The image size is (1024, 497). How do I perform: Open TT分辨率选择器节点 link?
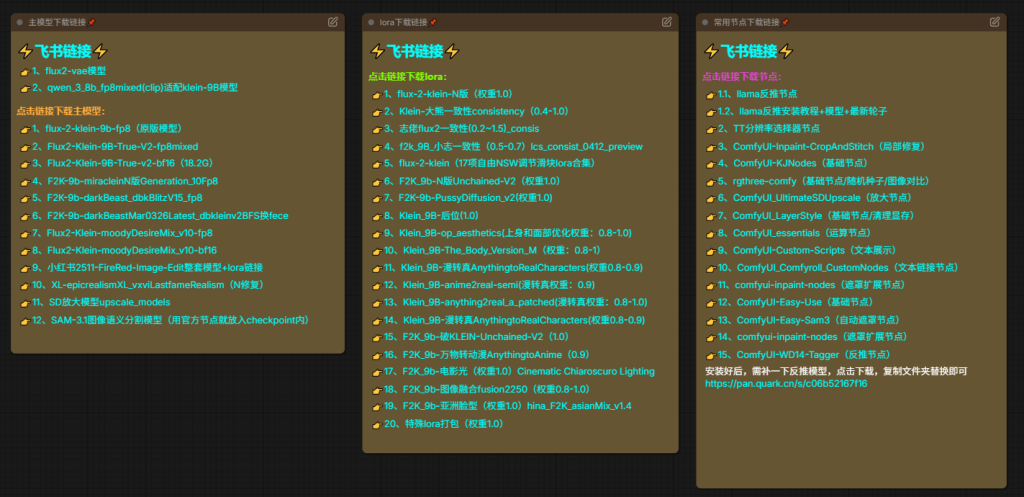pos(769,129)
